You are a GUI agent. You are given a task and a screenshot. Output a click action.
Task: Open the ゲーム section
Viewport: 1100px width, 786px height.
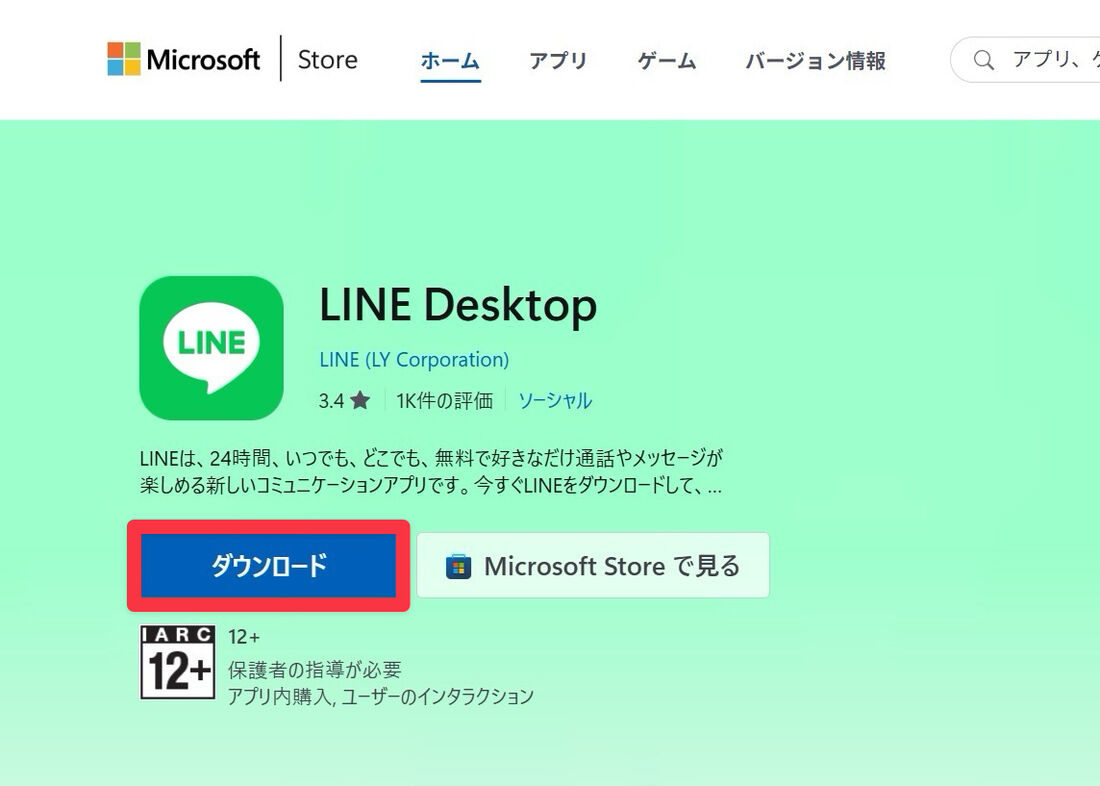(x=666, y=60)
